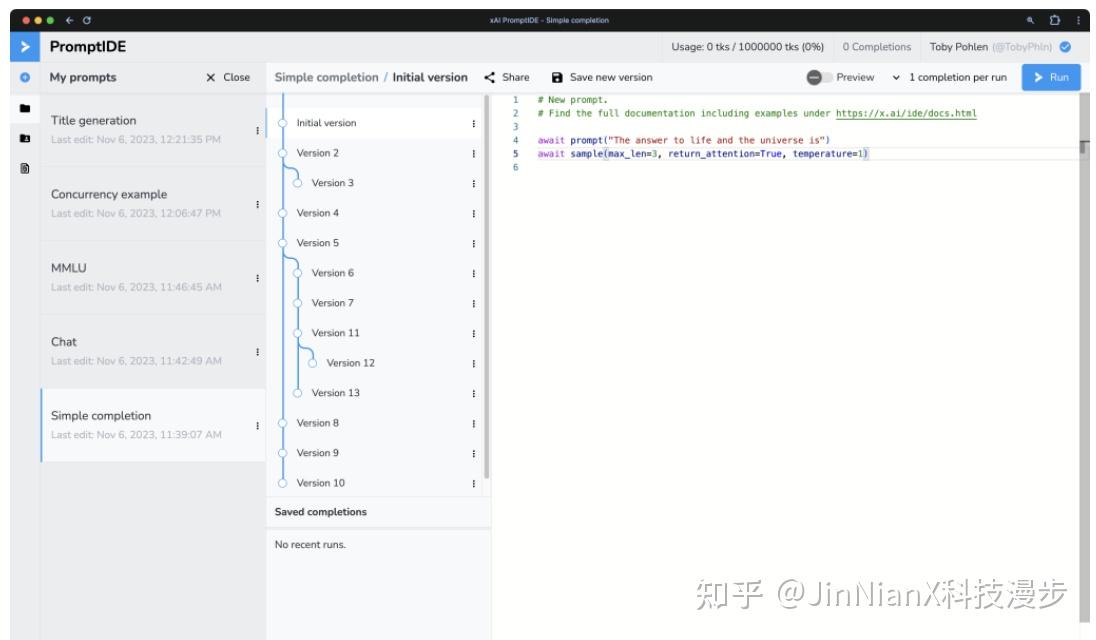Screen dimensions: 1096x640
Task: Select the document icon in the left sidebar
Action: 22,167
